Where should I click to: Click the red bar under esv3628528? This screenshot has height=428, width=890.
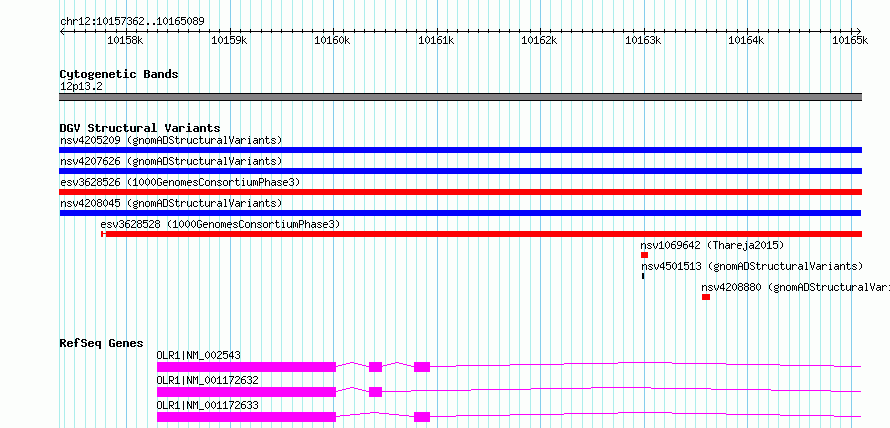pos(481,234)
